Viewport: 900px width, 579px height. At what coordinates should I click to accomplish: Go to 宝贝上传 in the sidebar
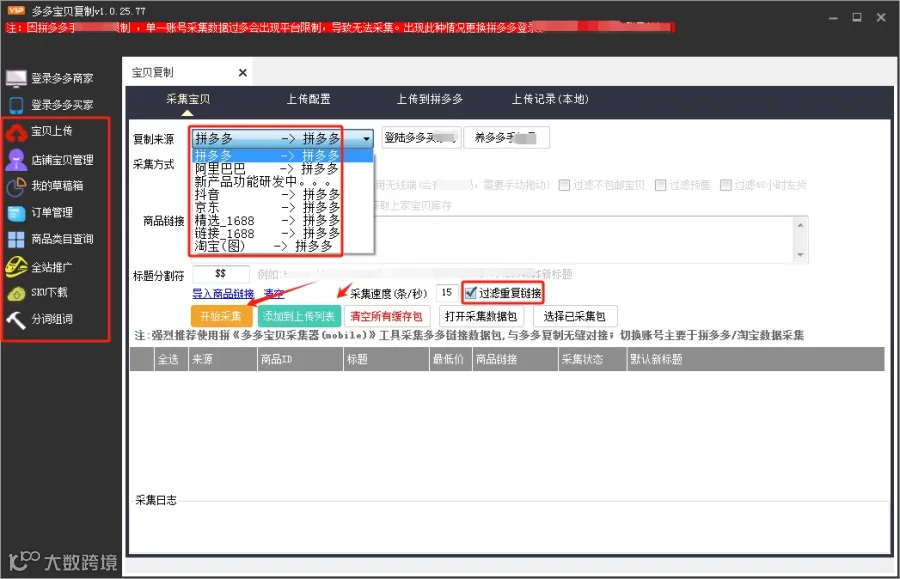(52, 131)
